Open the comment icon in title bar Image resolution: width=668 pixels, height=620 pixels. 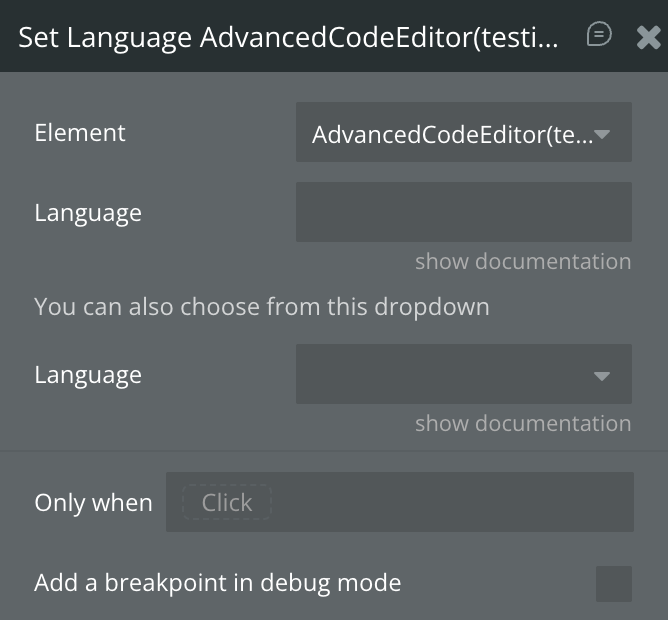pyautogui.click(x=599, y=35)
